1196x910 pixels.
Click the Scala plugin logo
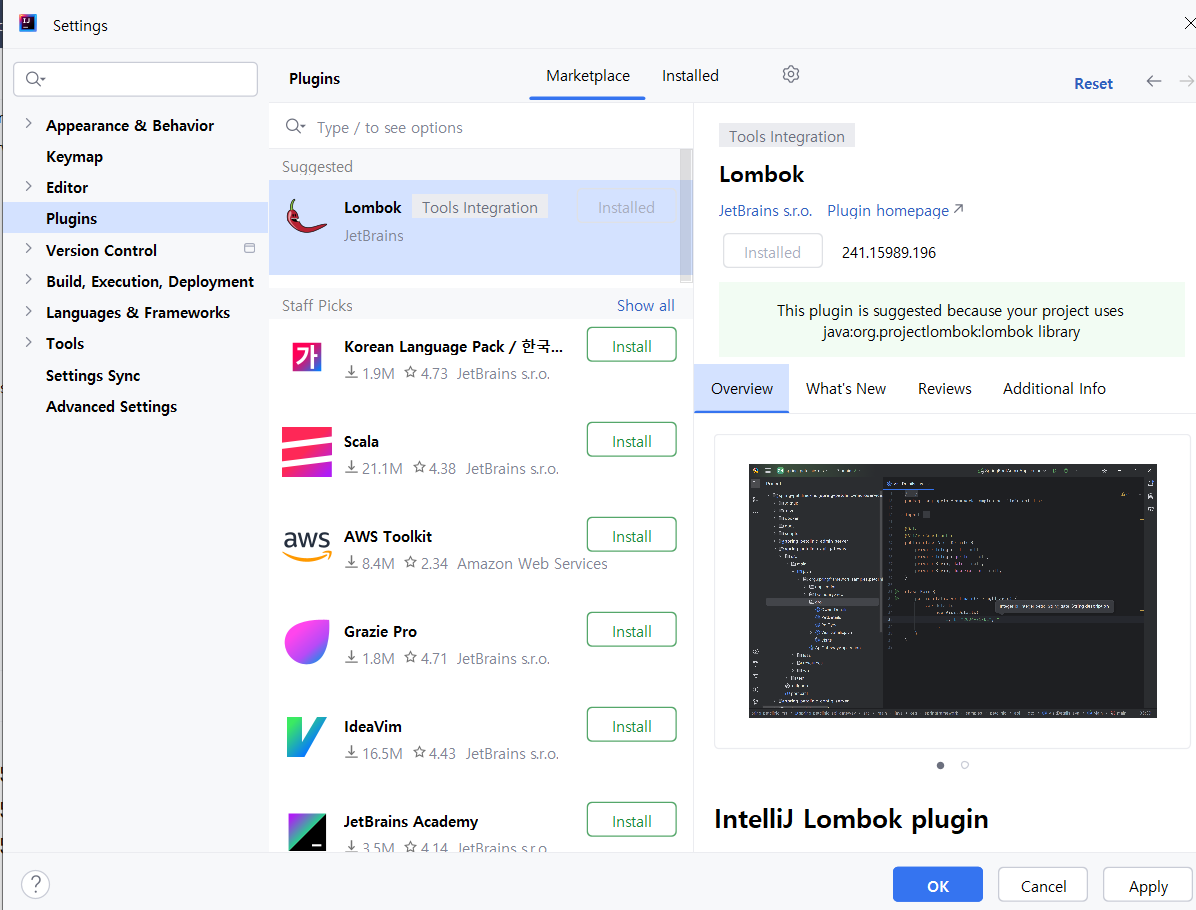(x=307, y=452)
